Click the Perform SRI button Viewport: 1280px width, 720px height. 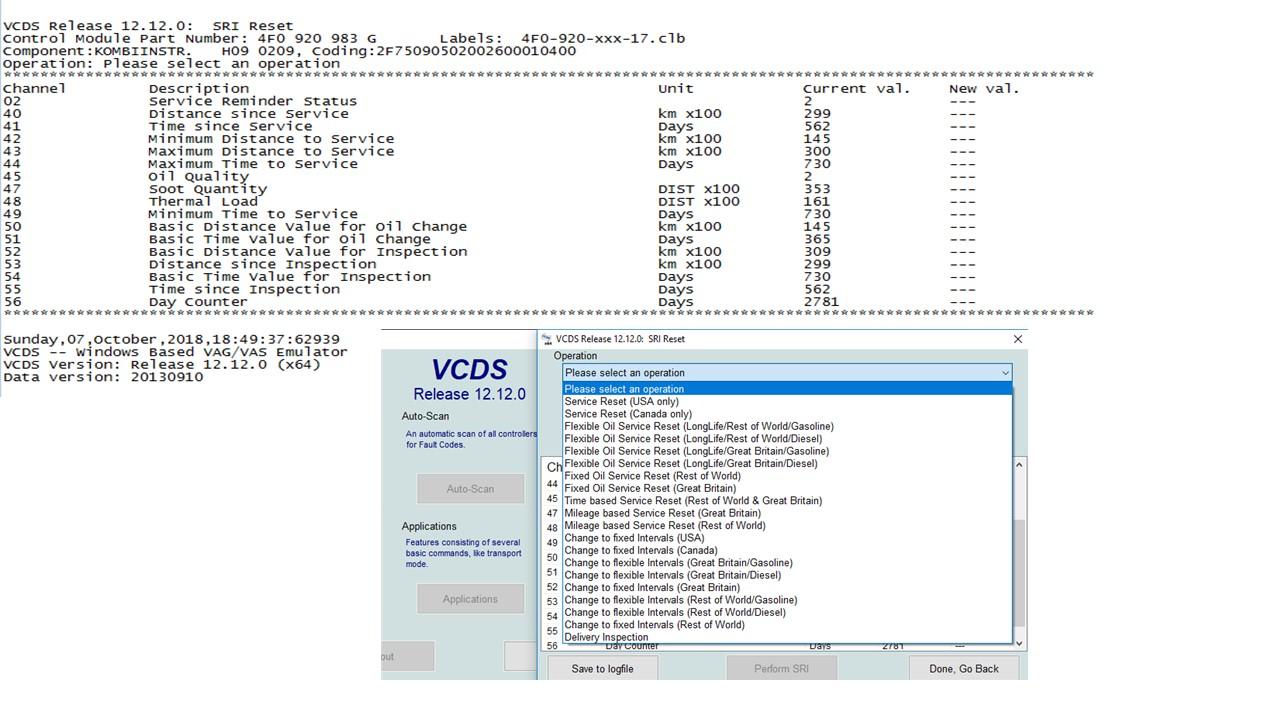coord(781,668)
